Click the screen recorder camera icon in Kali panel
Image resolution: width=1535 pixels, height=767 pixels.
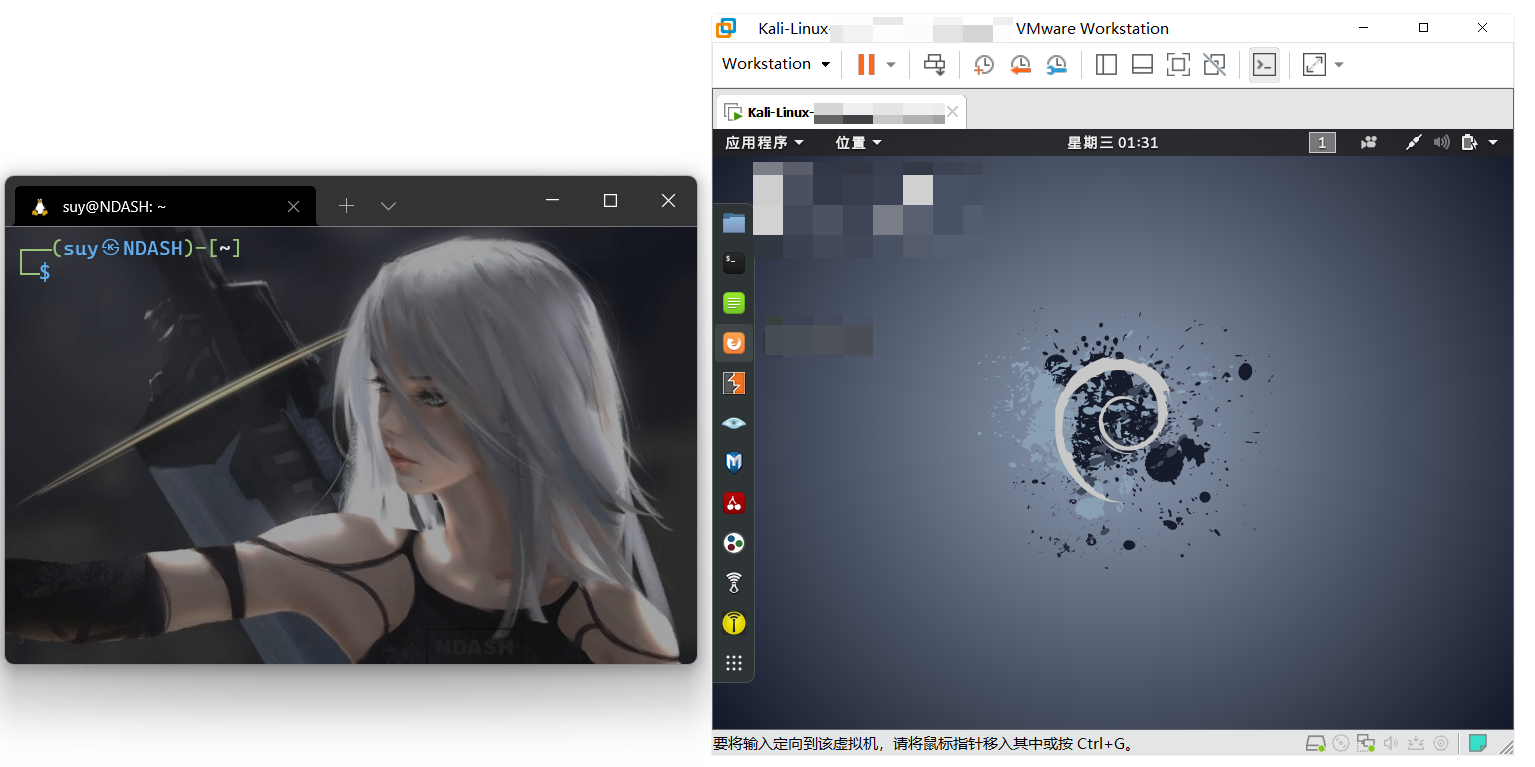pos(1369,142)
